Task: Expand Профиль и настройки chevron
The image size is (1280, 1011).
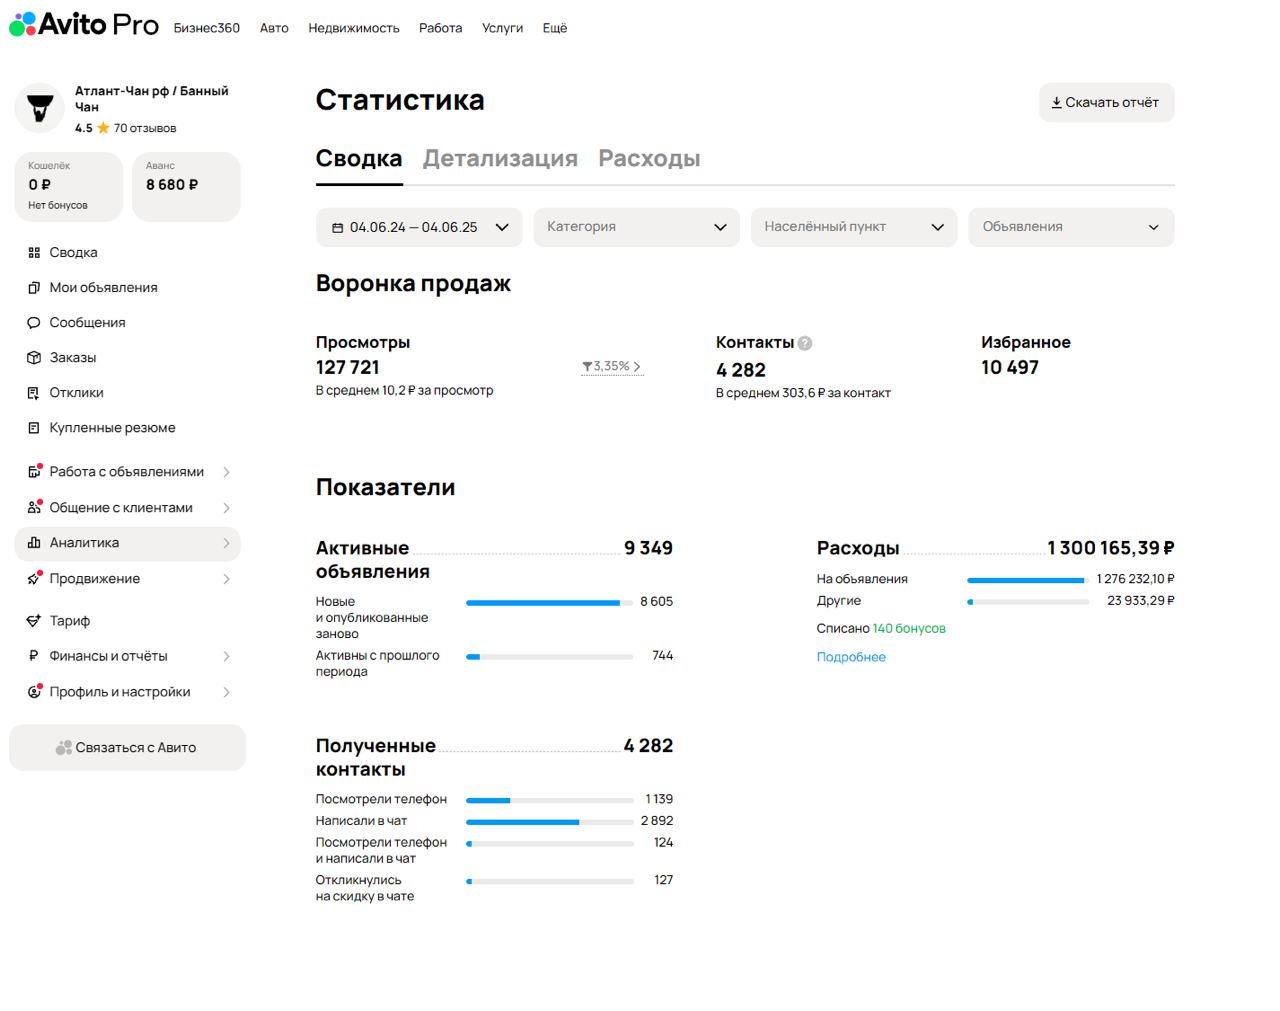Action: [x=226, y=692]
